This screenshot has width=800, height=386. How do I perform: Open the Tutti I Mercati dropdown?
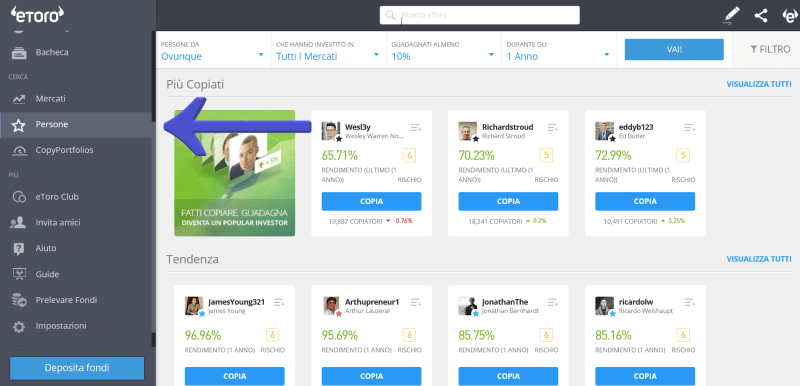[x=328, y=50]
